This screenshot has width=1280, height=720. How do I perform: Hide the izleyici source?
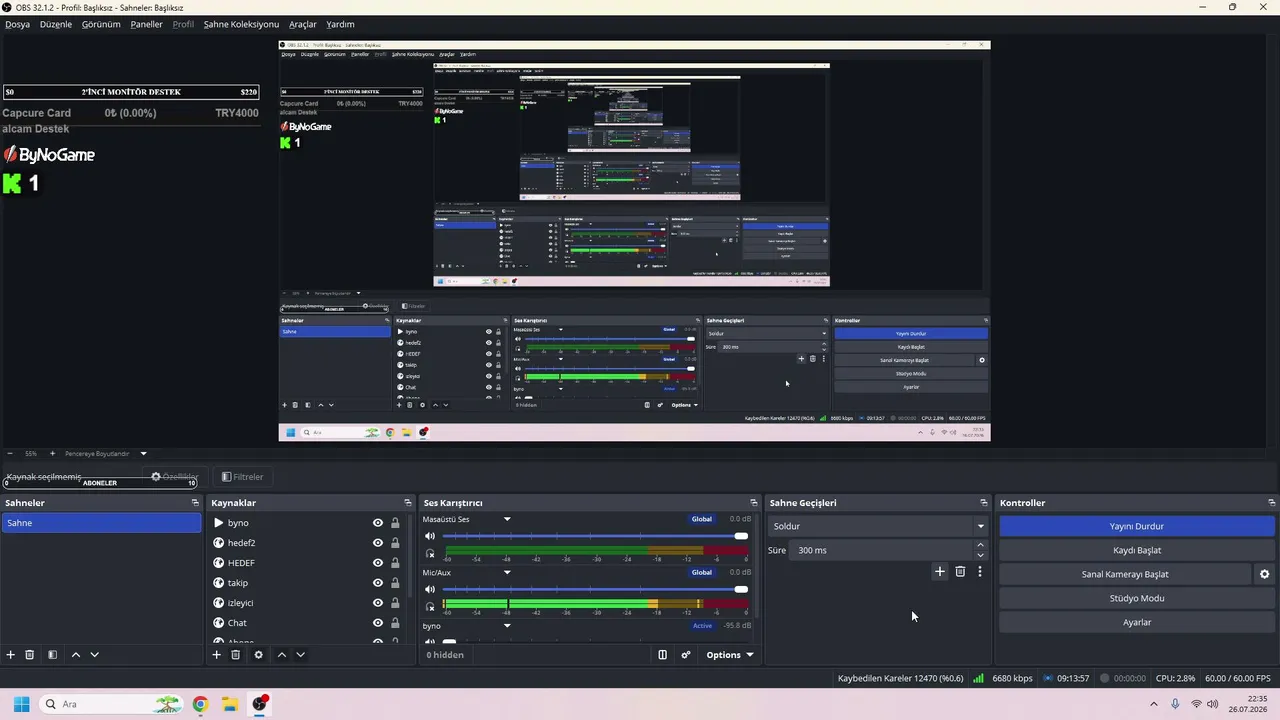378,603
